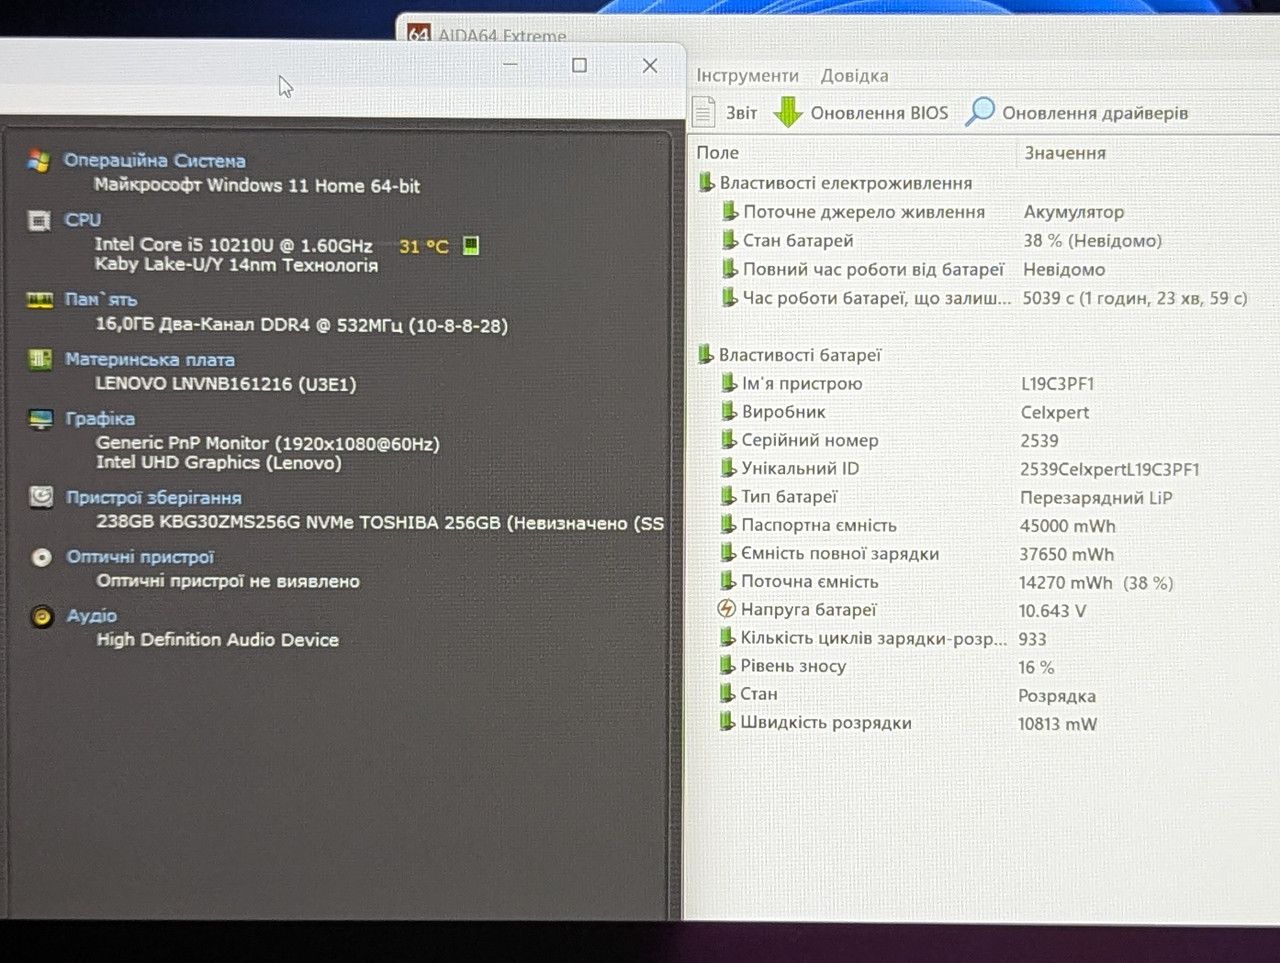
Task: Click the Звіт document page icon
Action: pos(704,111)
